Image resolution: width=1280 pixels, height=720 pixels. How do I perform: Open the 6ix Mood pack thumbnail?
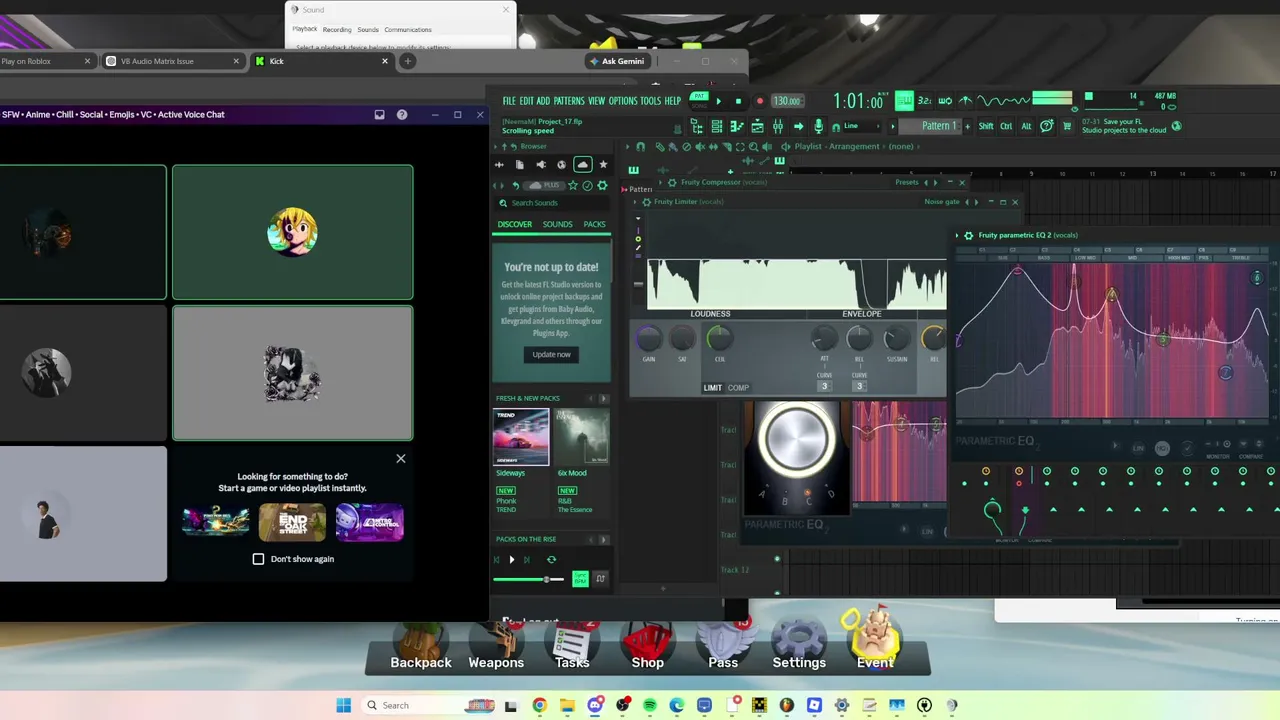tap(582, 437)
